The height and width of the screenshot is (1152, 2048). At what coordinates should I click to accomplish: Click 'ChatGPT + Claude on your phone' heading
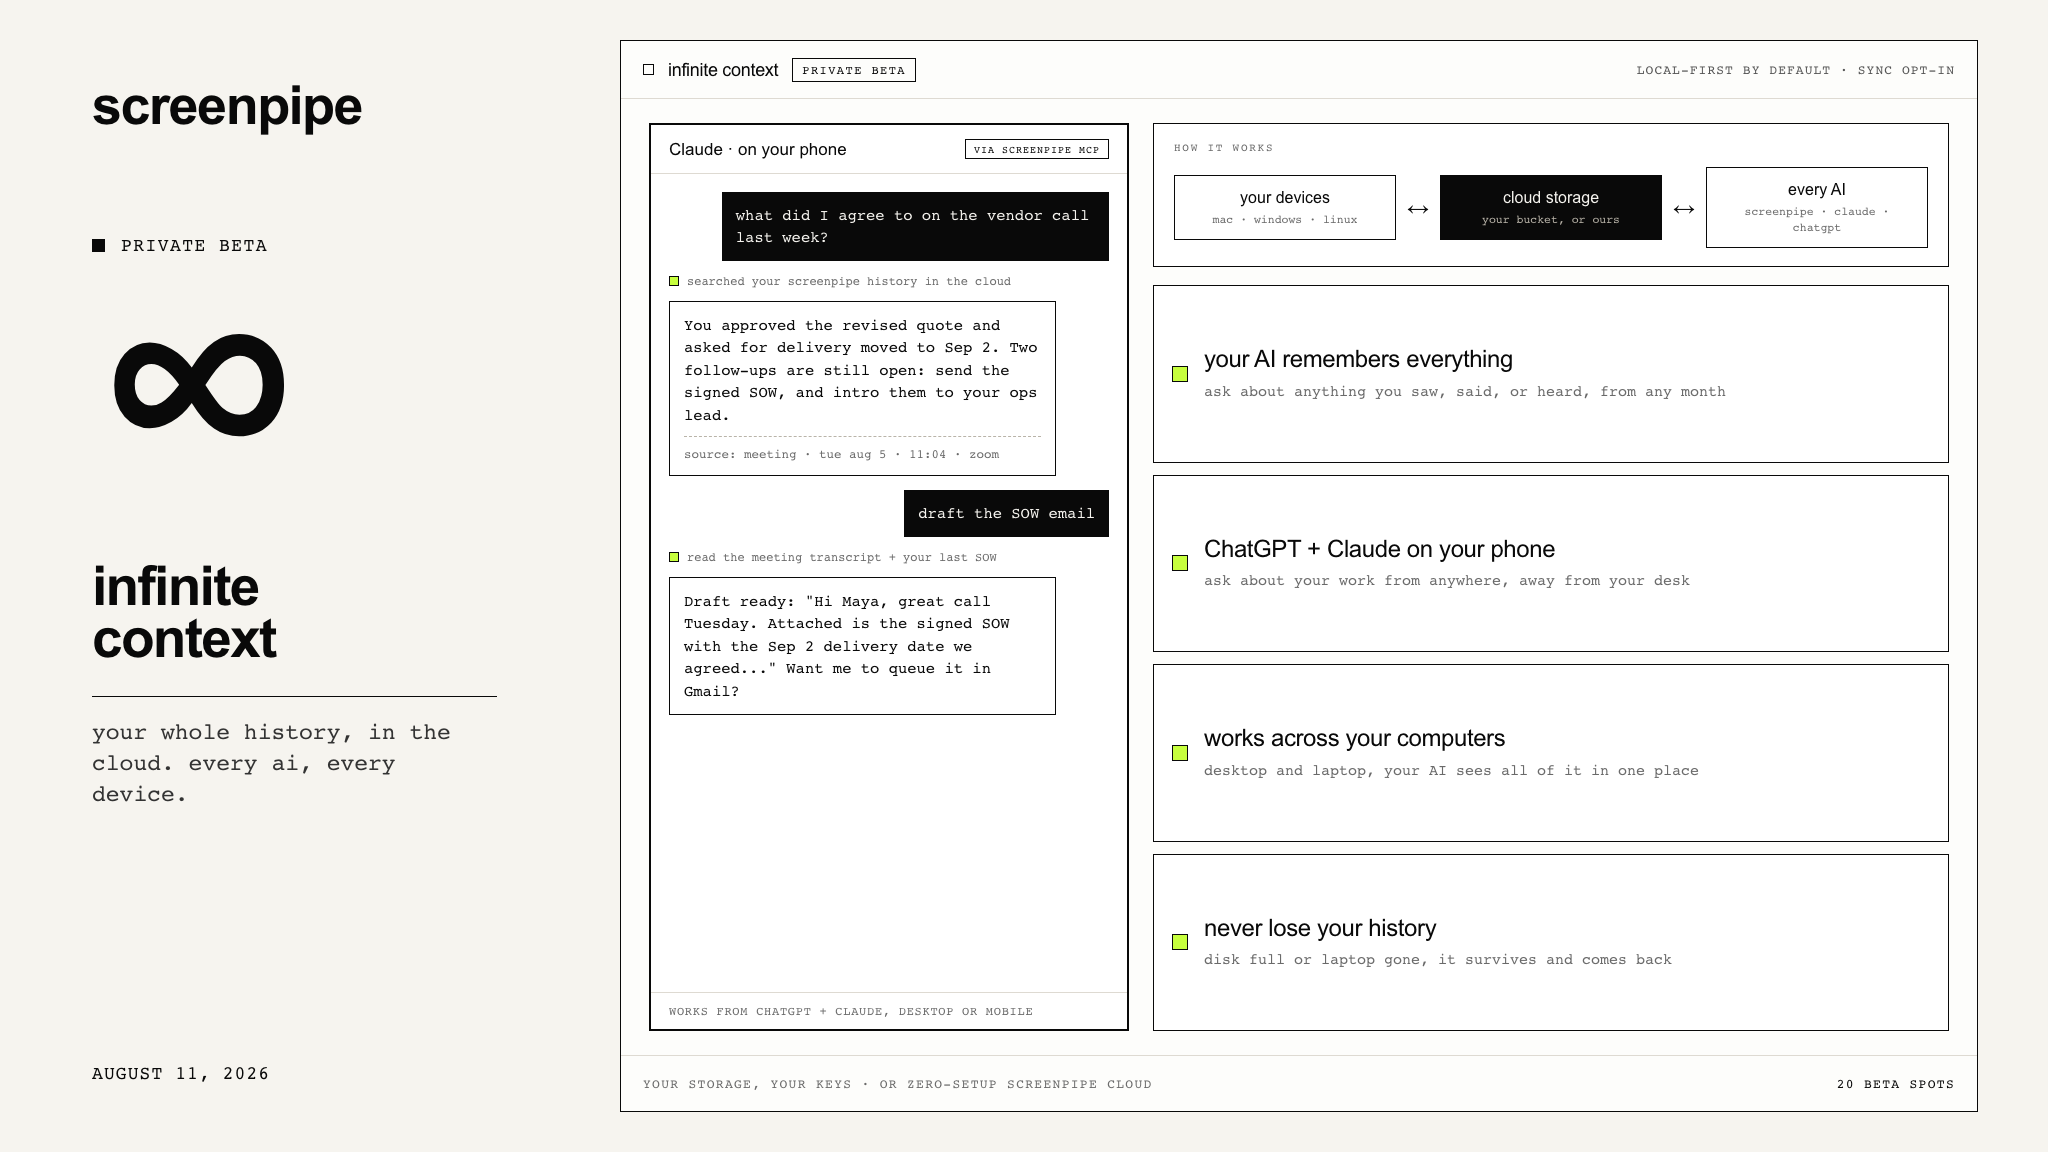click(1379, 549)
